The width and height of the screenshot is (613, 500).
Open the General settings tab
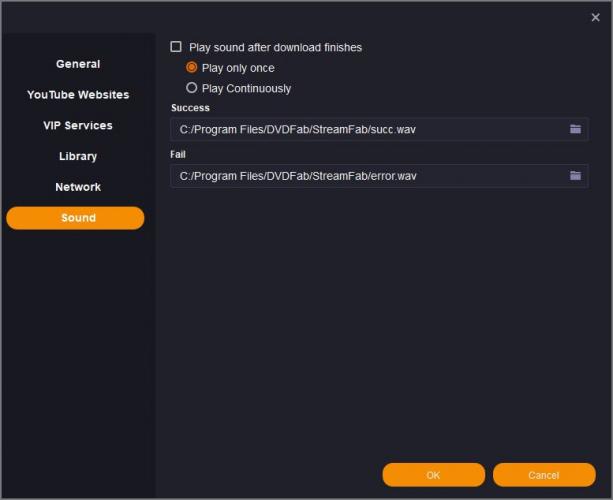tap(78, 64)
